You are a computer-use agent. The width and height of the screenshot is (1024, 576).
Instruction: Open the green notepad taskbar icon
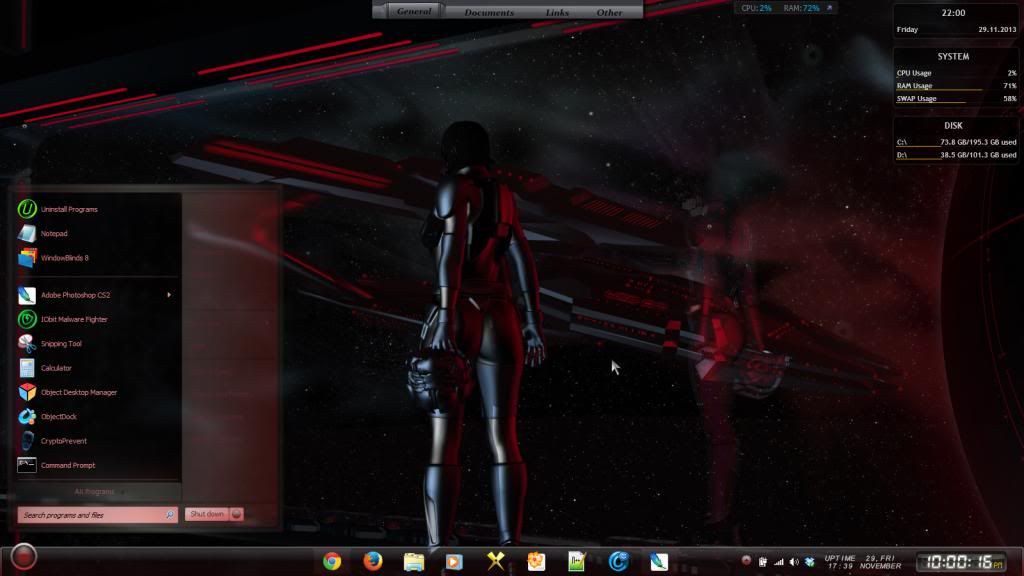tap(577, 561)
